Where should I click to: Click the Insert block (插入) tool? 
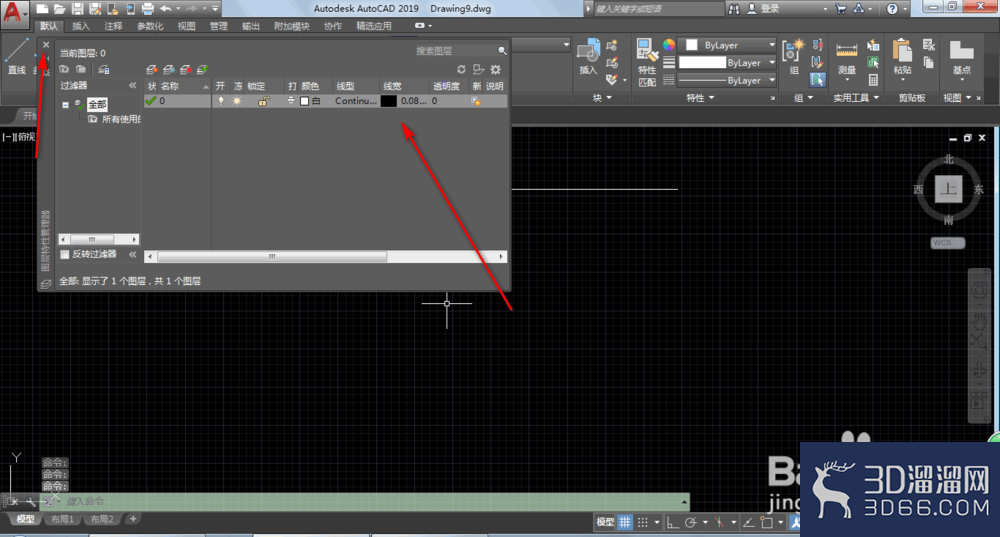[588, 57]
